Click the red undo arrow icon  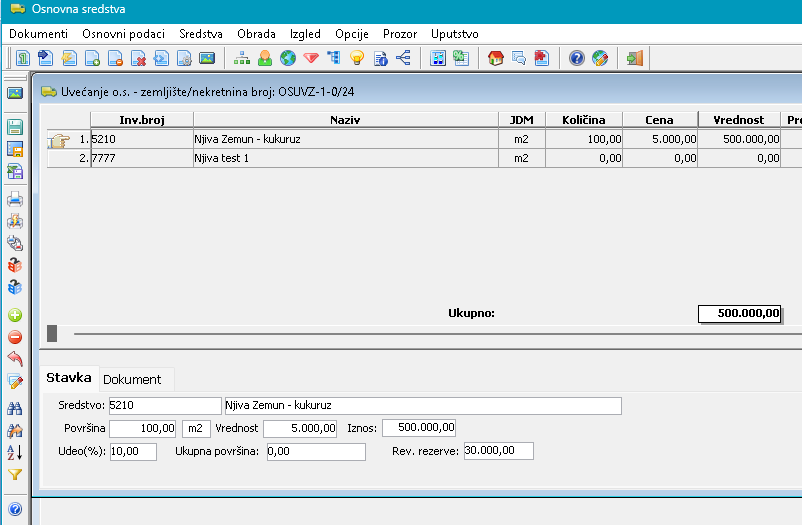tap(15, 359)
